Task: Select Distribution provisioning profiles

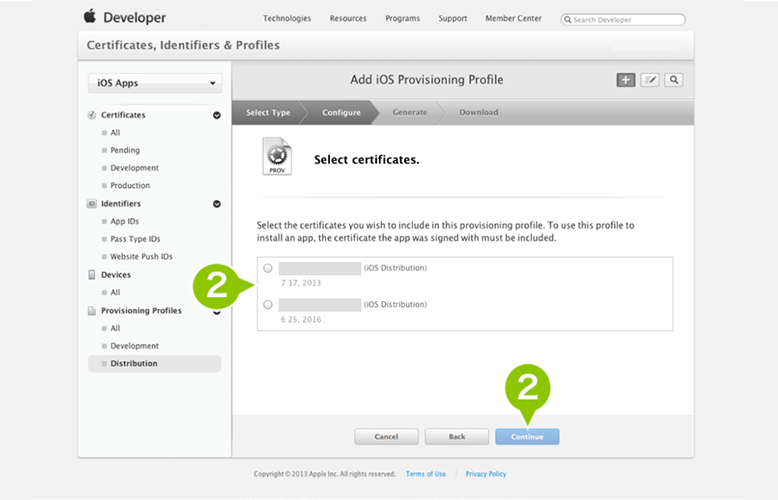Action: [x=154, y=364]
